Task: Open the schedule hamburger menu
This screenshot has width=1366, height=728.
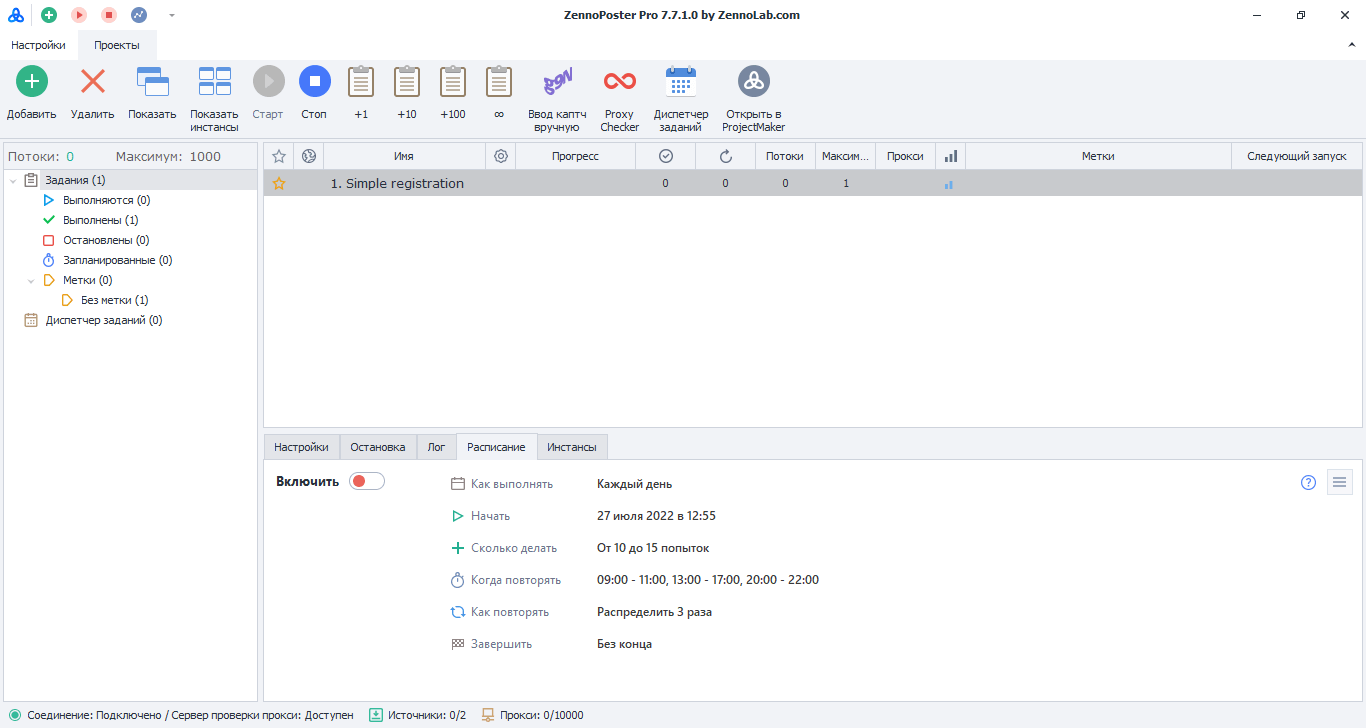Action: 1339,483
